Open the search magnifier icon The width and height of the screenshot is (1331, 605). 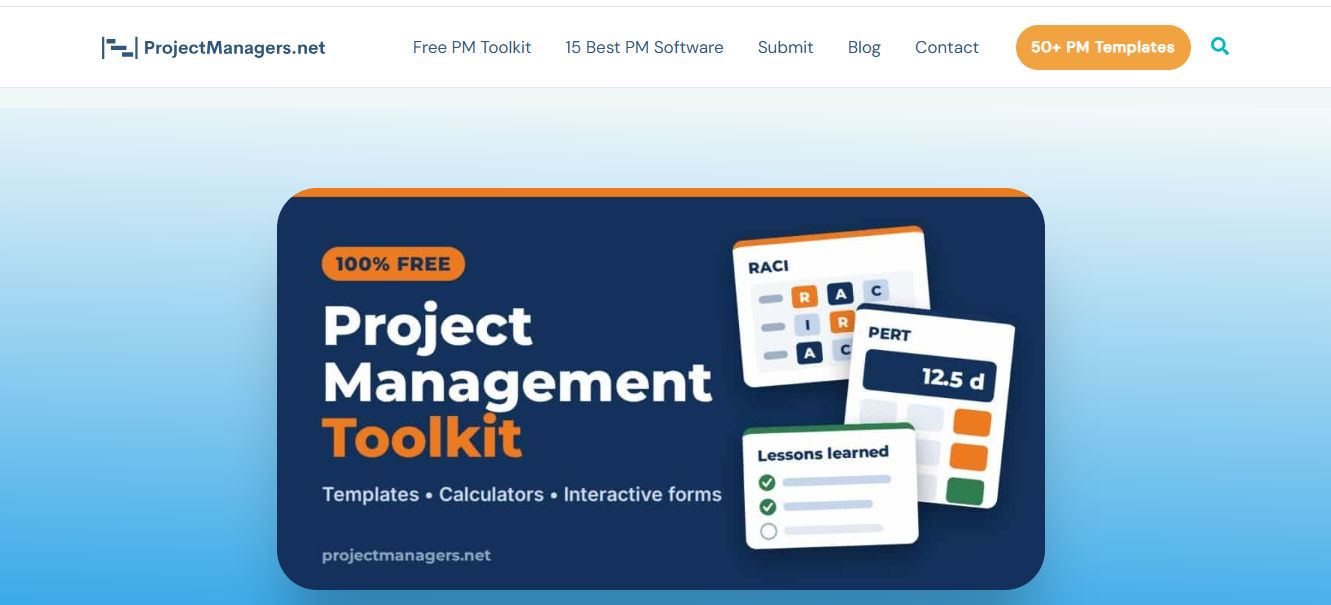point(1220,46)
